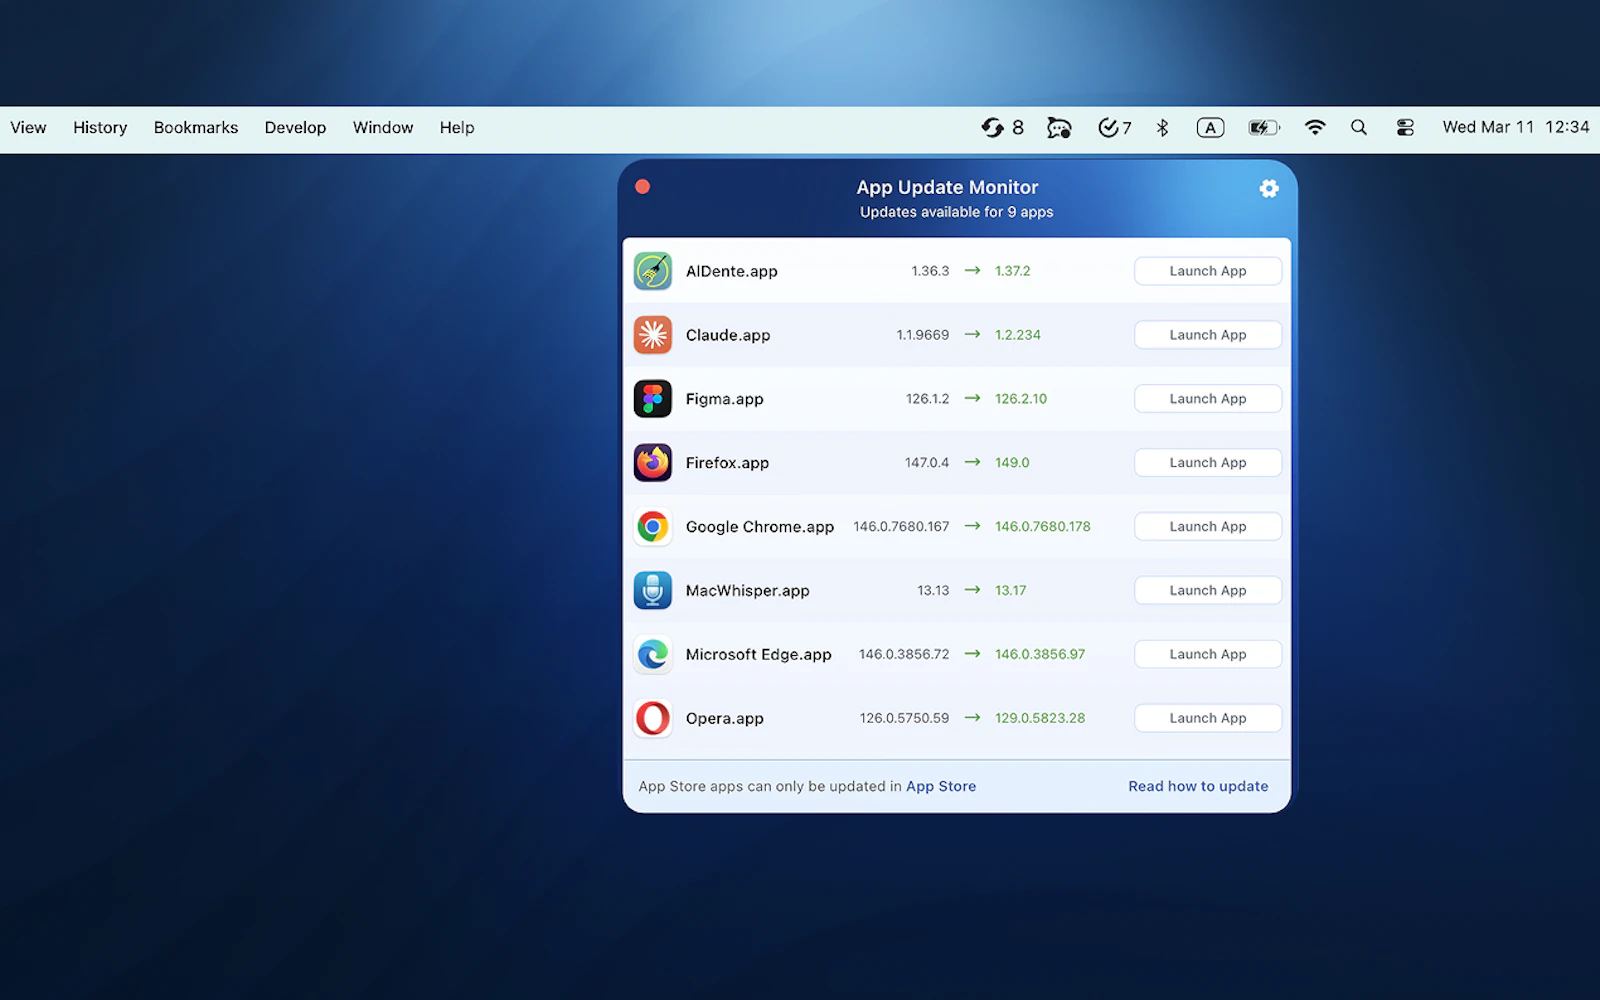Screen dimensions: 1600x1000
Task: Click the AlDente.app icon
Action: click(x=652, y=270)
